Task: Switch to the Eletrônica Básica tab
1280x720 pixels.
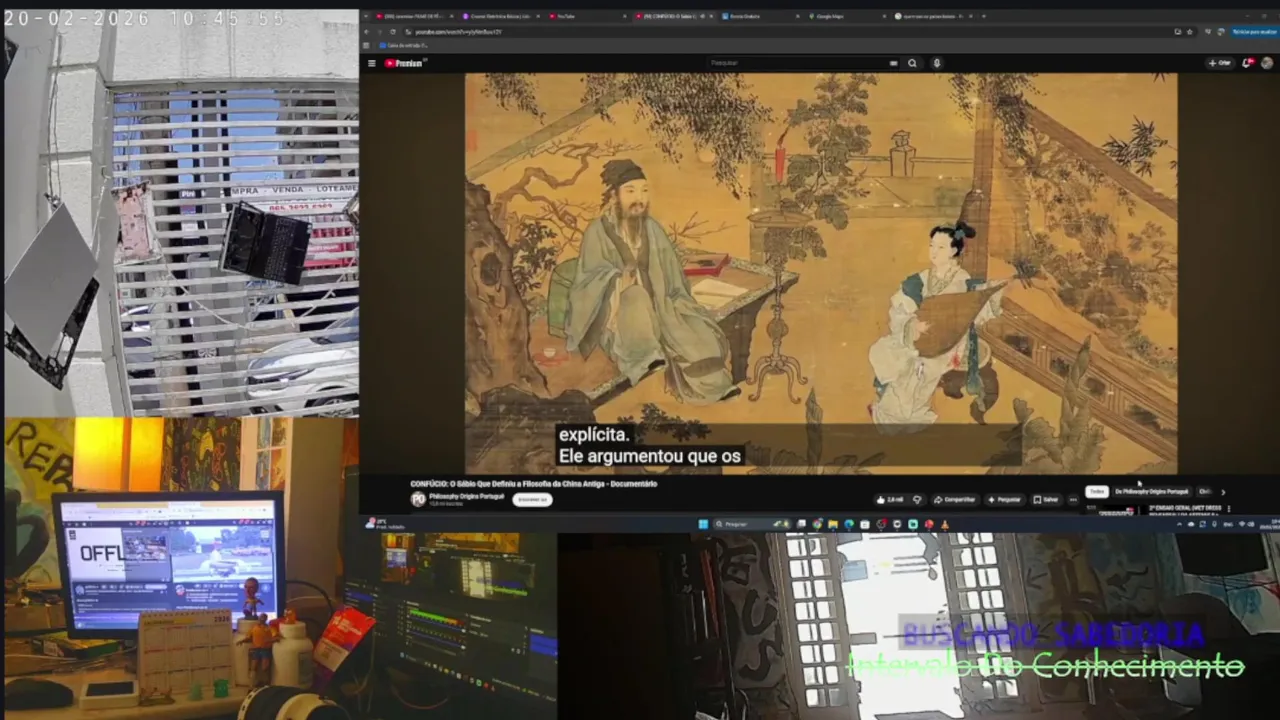Action: point(500,16)
